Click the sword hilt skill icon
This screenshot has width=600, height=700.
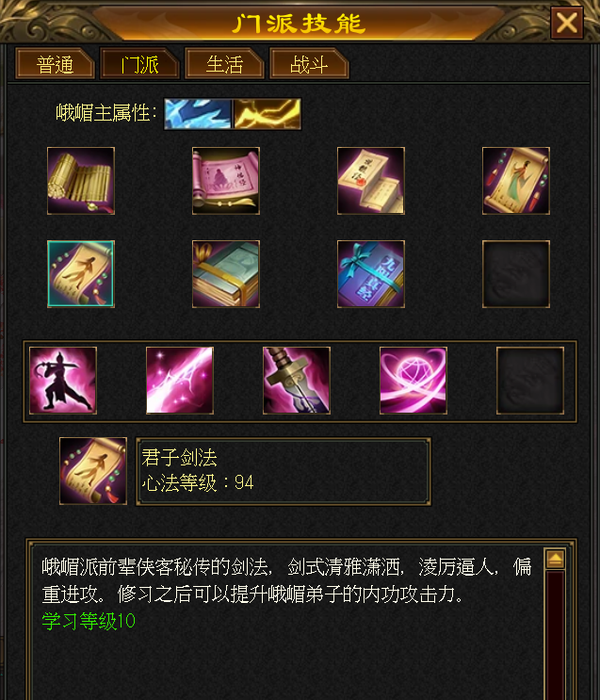(x=297, y=380)
